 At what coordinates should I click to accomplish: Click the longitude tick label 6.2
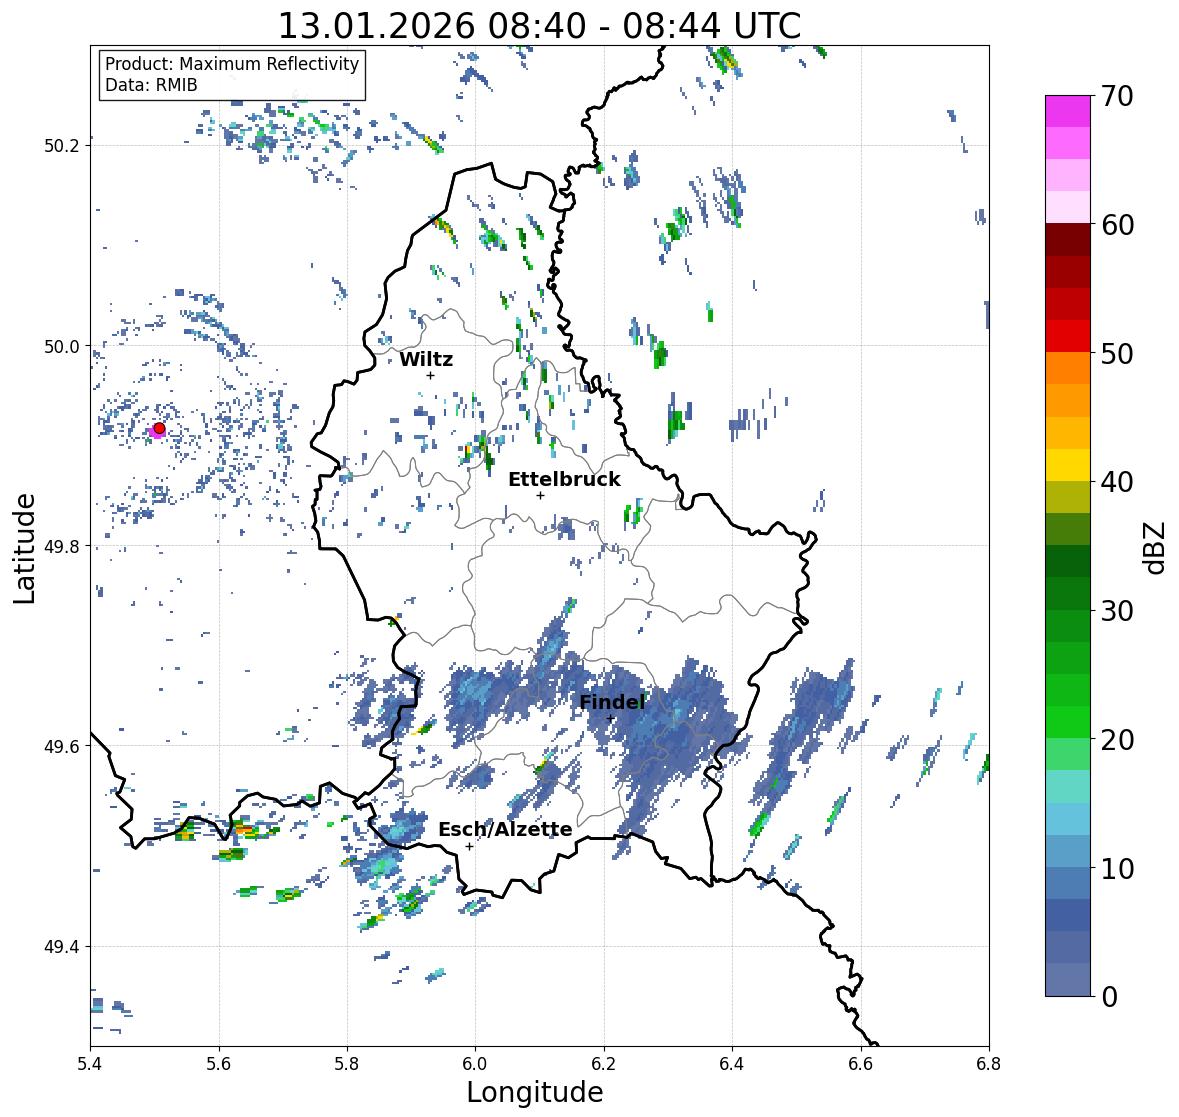tap(604, 1063)
